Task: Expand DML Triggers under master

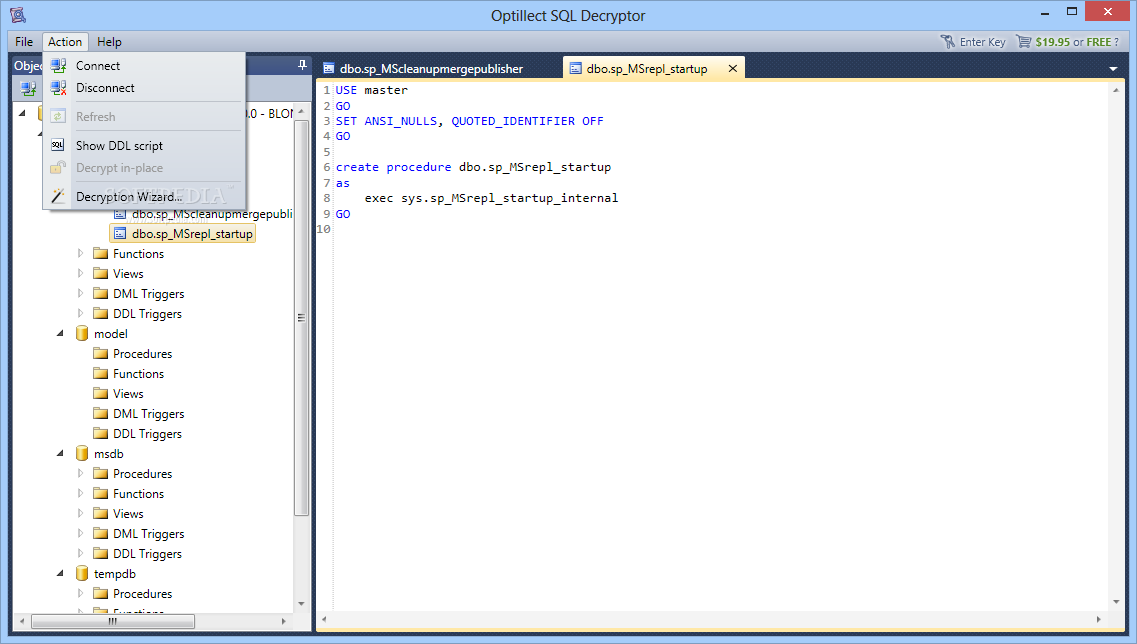Action: point(80,293)
